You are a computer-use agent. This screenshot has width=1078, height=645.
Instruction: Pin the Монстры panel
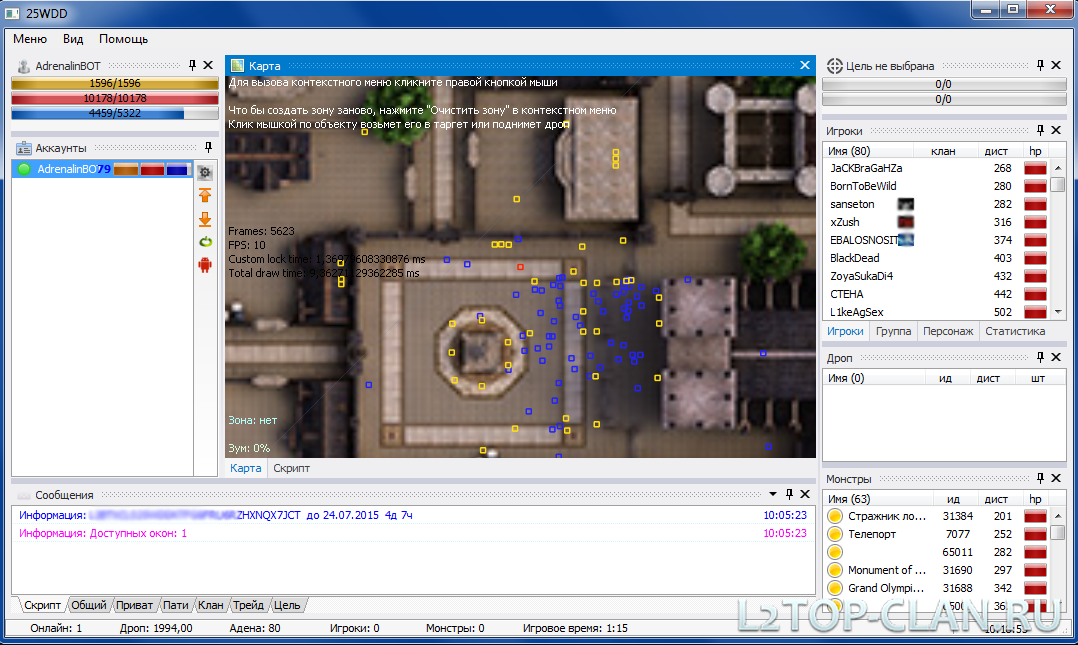[1040, 478]
